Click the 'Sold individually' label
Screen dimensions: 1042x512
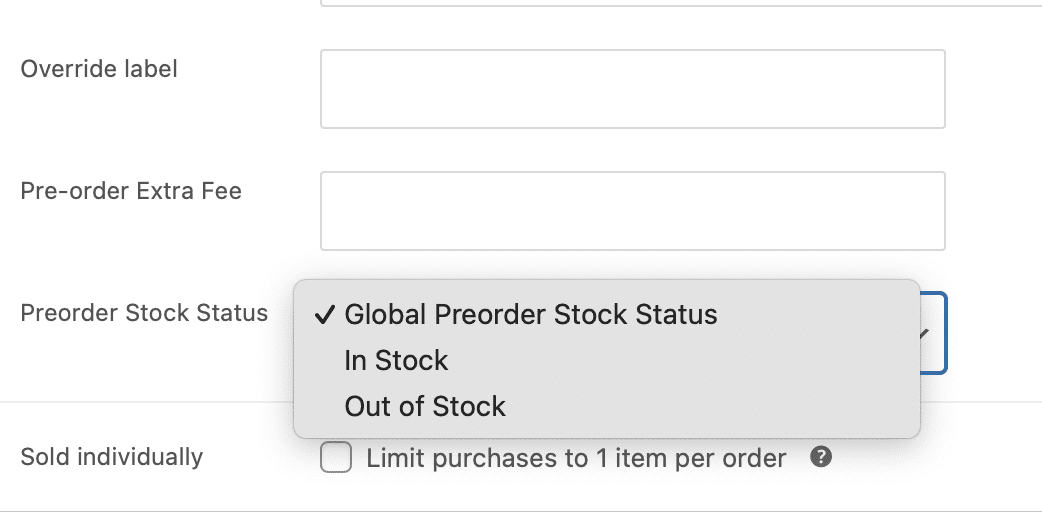[112, 457]
